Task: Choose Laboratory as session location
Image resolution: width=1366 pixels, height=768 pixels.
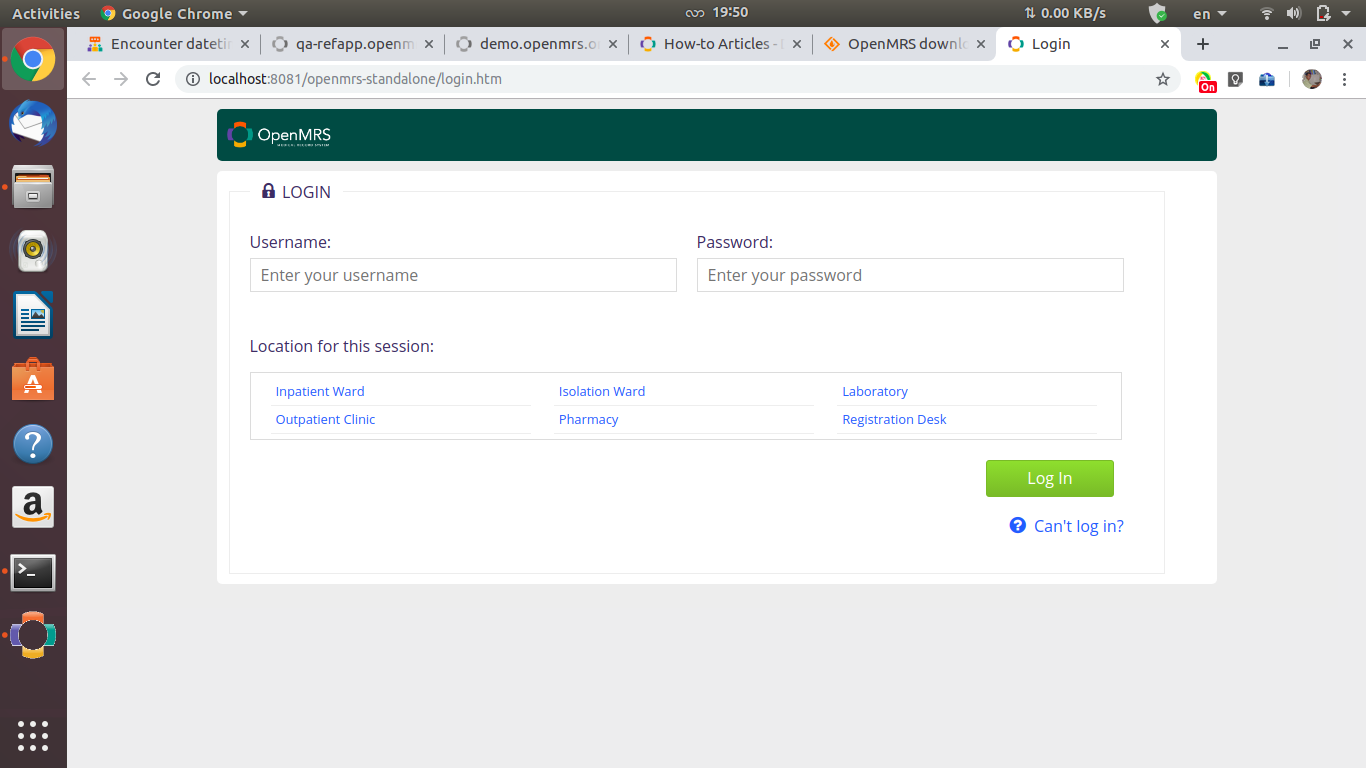Action: [x=875, y=391]
